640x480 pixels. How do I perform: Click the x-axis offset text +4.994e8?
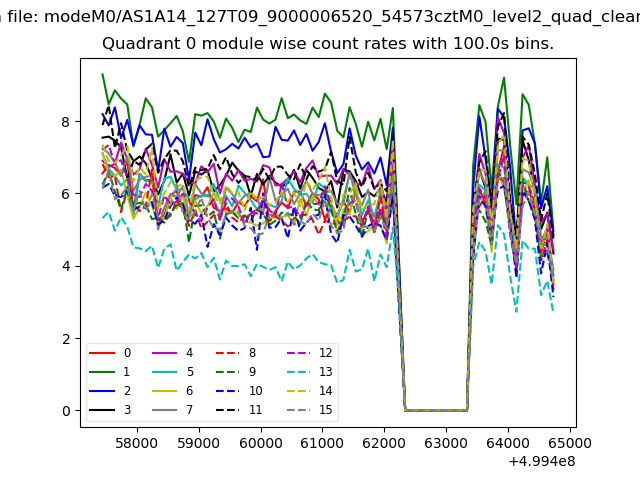pyautogui.click(x=542, y=461)
